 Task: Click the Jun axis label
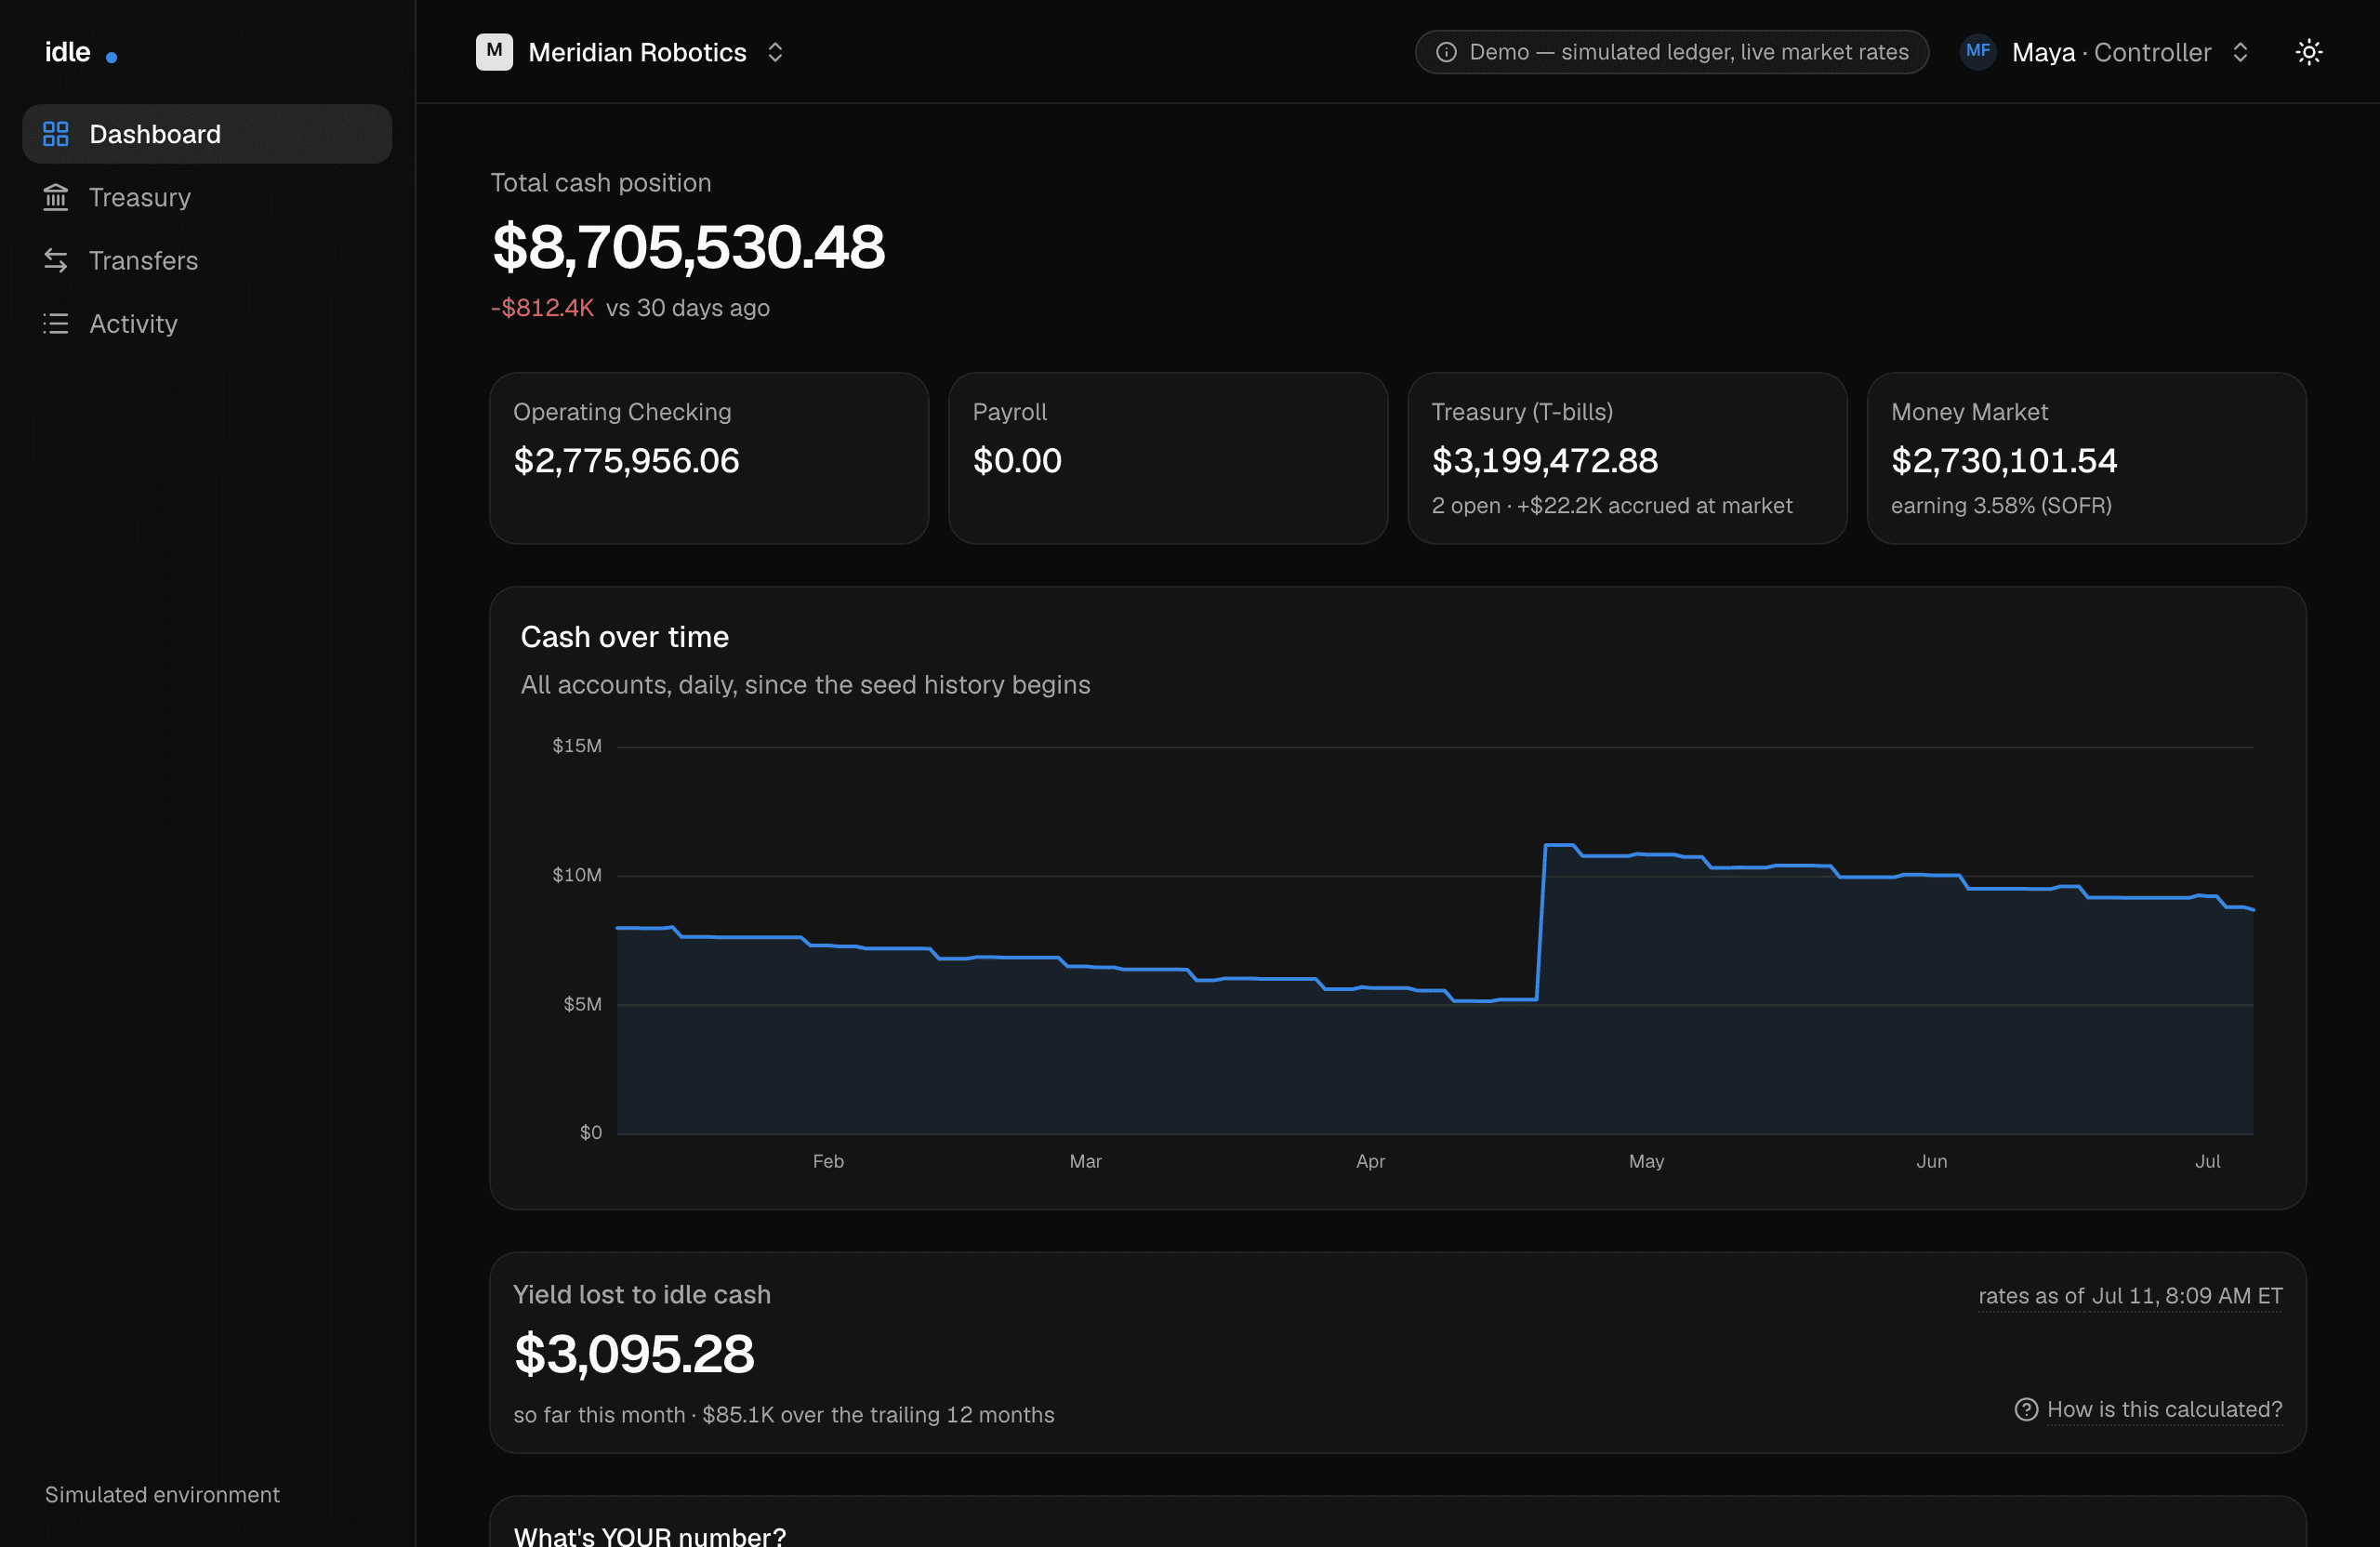click(1931, 1161)
